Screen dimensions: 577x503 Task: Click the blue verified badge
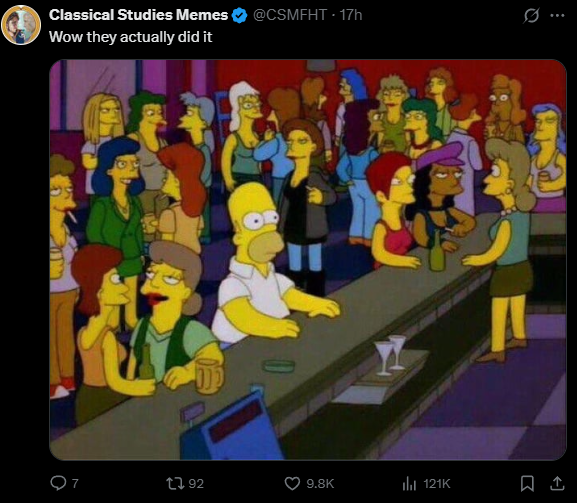click(240, 15)
